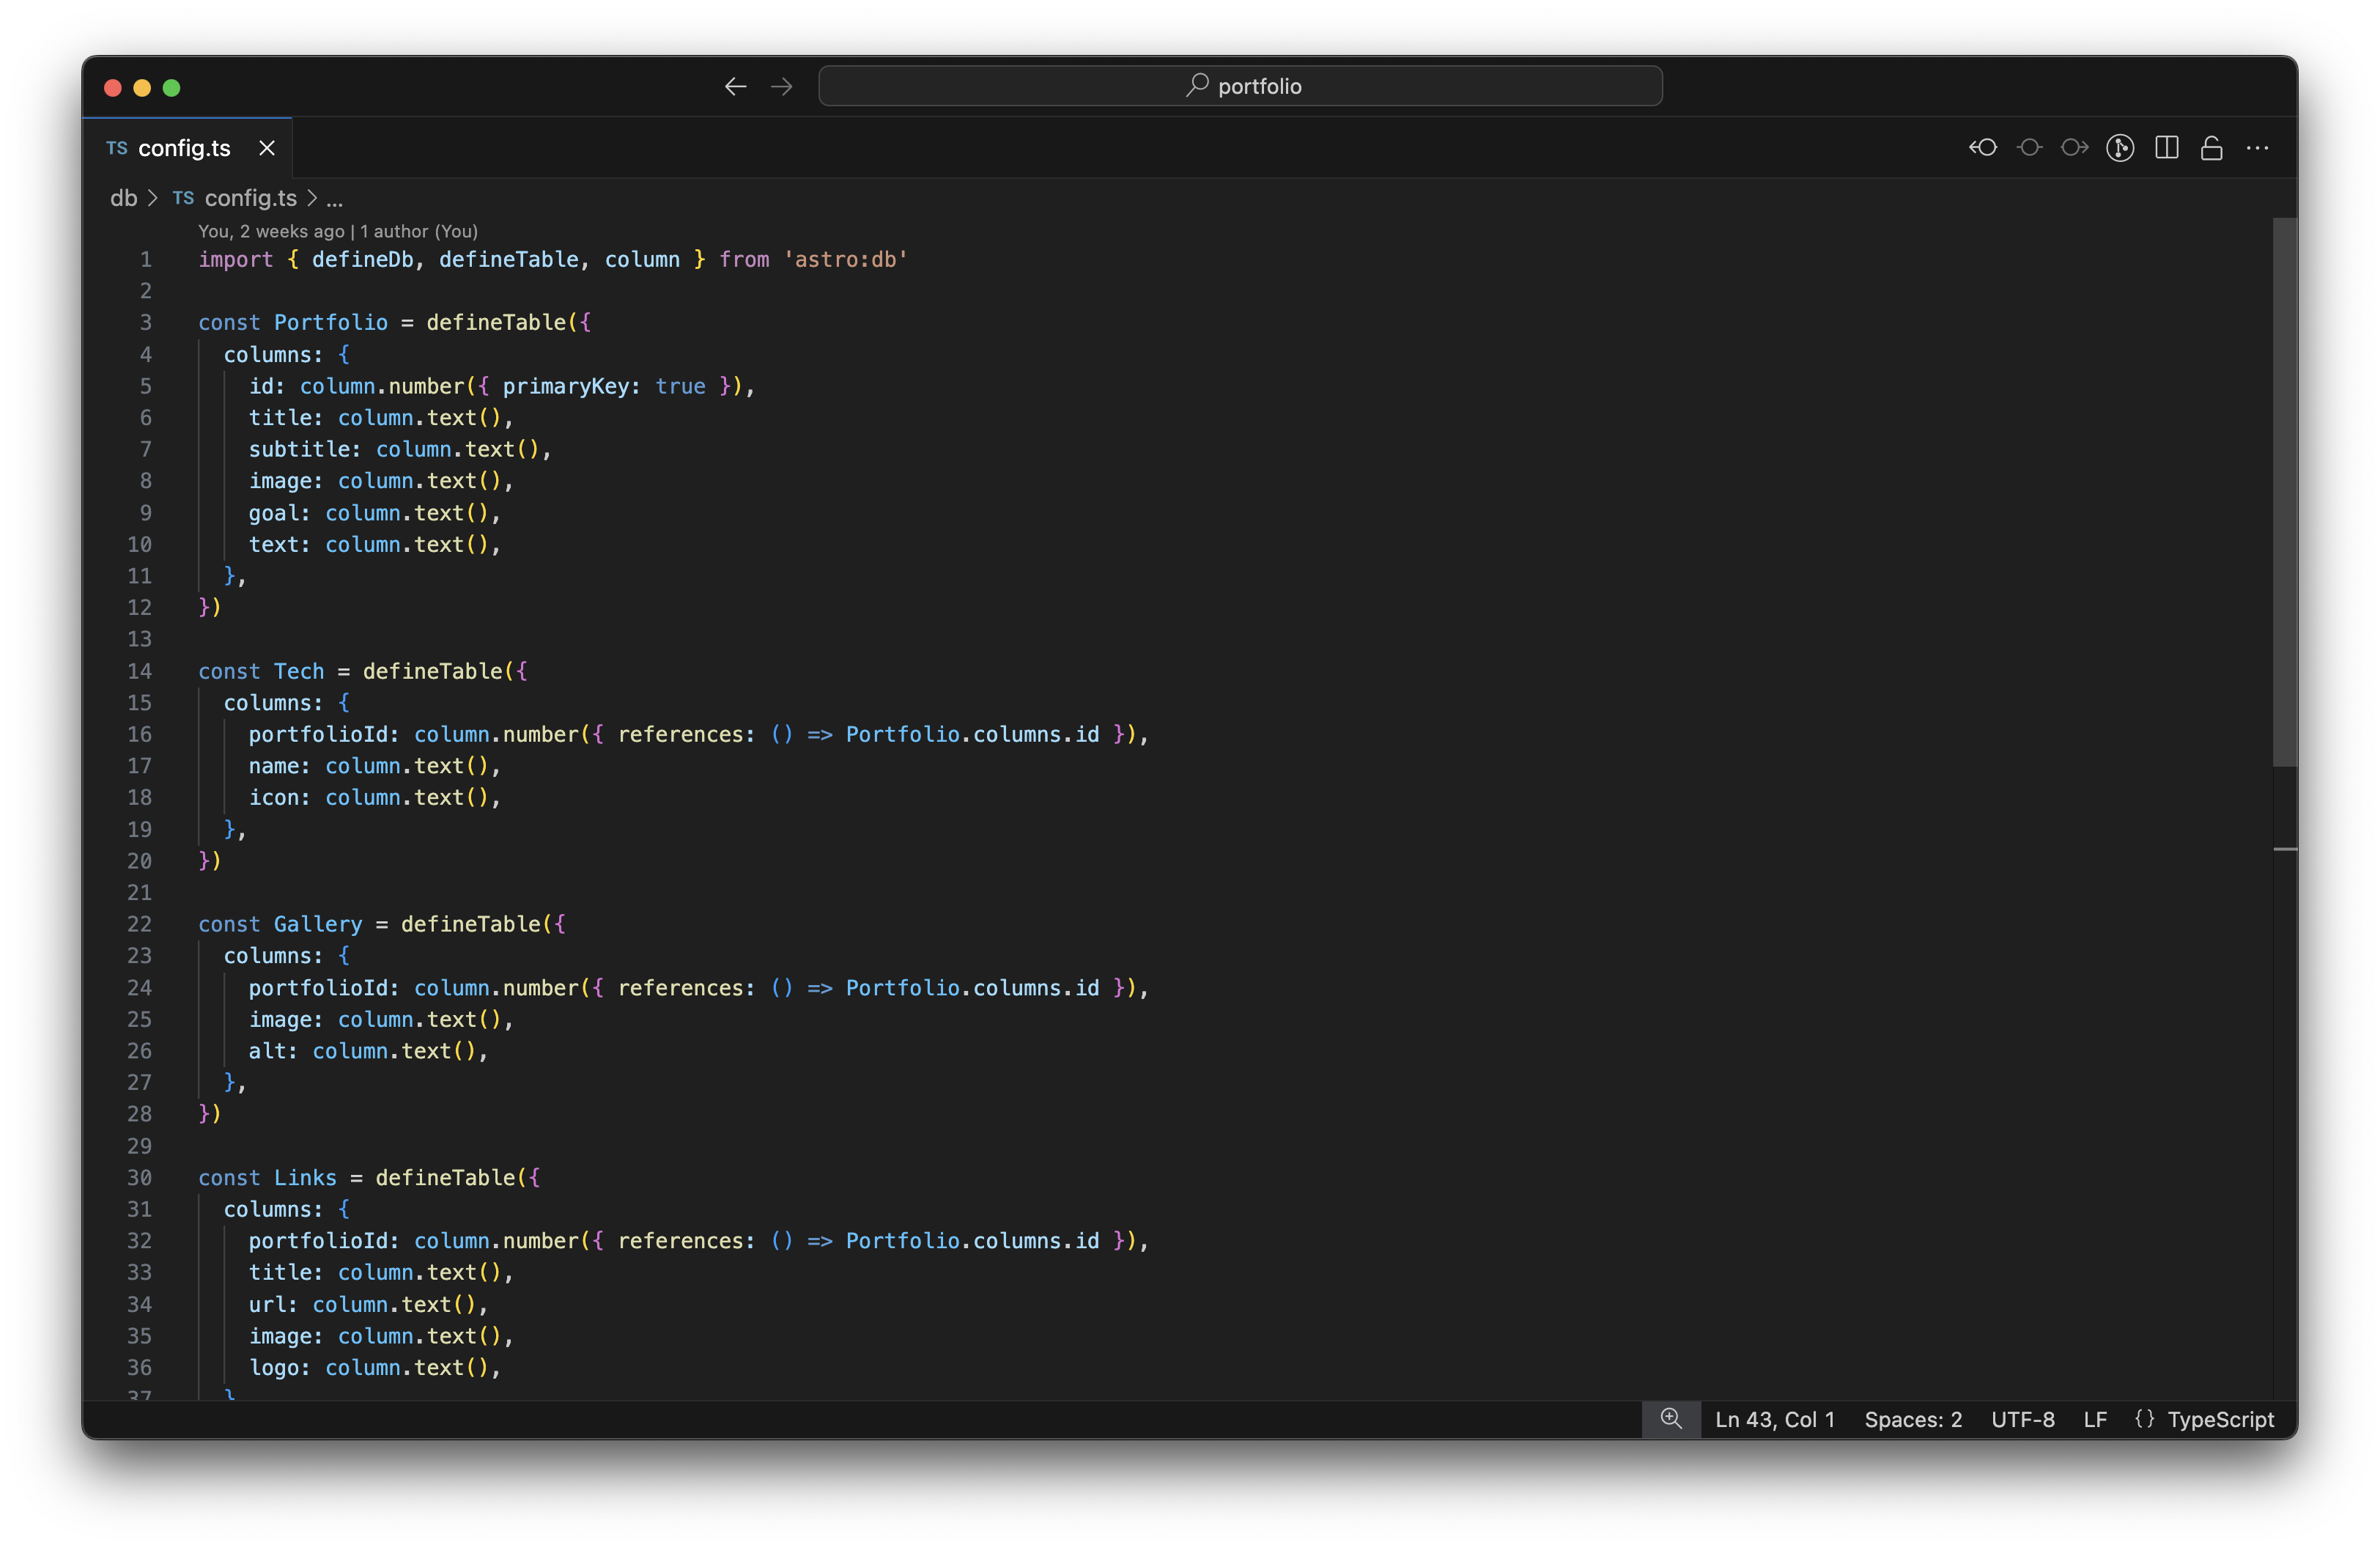2380x1548 pixels.
Task: Click Spaces: 2 indentation indicator
Action: click(x=1912, y=1419)
